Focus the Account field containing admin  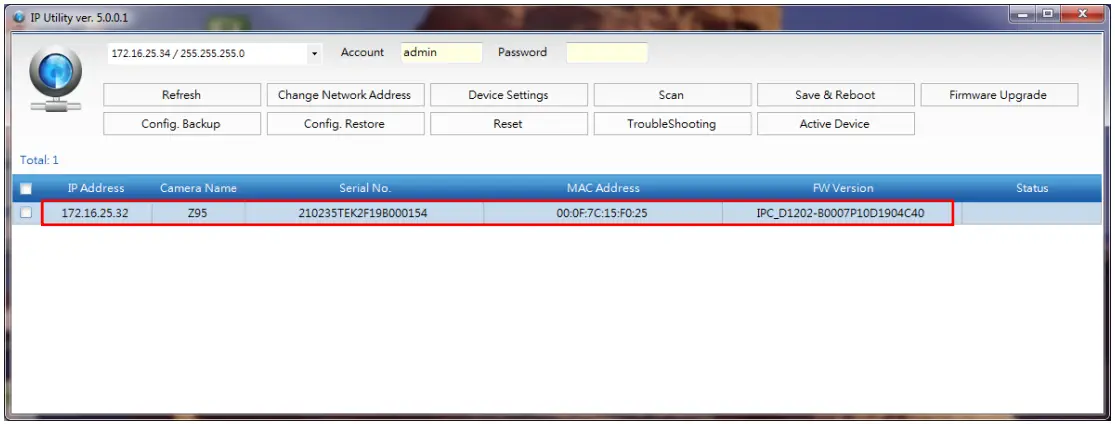point(442,53)
